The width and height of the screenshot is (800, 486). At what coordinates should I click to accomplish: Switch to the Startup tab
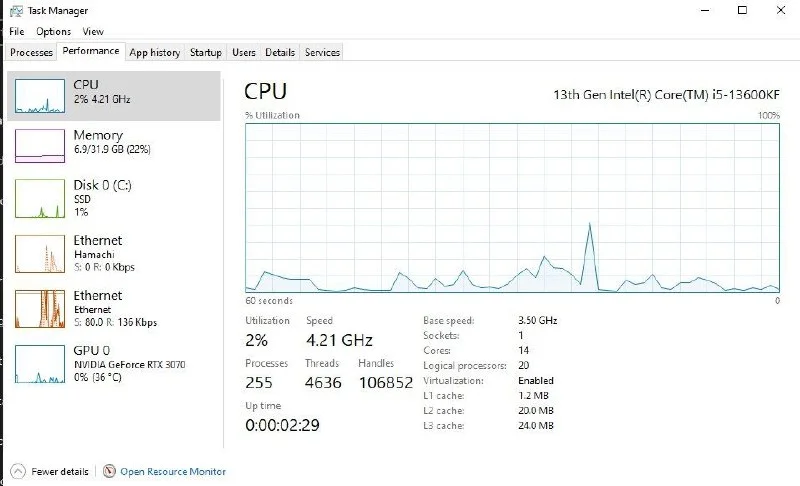pyautogui.click(x=206, y=52)
